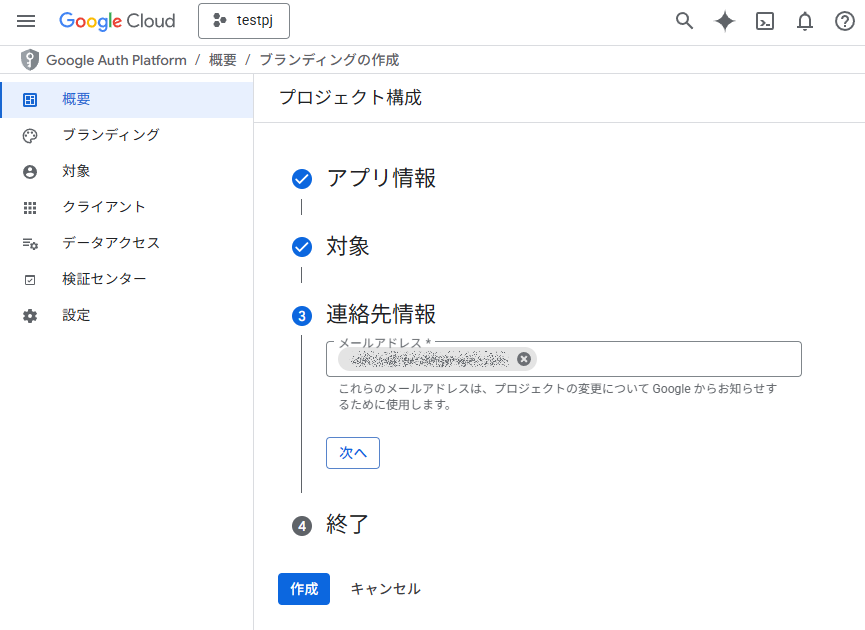Click キャンセル to cancel setup
This screenshot has height=630, width=865.
(385, 589)
